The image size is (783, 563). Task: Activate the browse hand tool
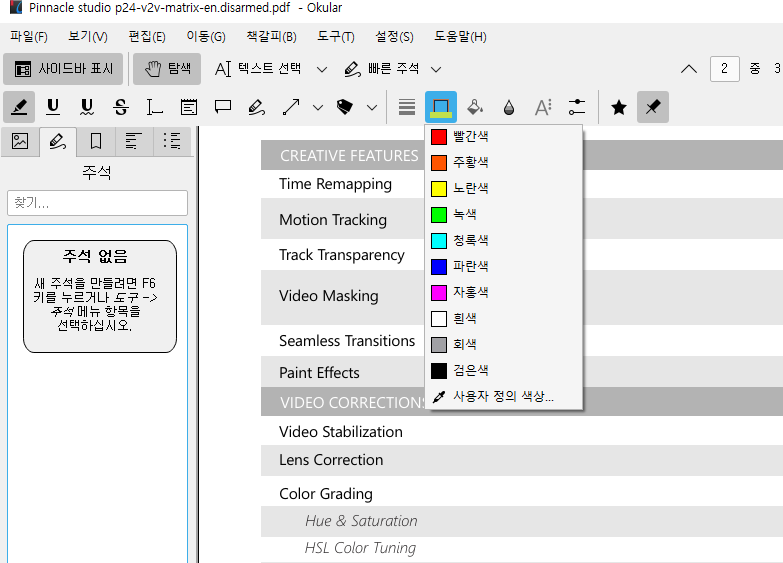167,69
